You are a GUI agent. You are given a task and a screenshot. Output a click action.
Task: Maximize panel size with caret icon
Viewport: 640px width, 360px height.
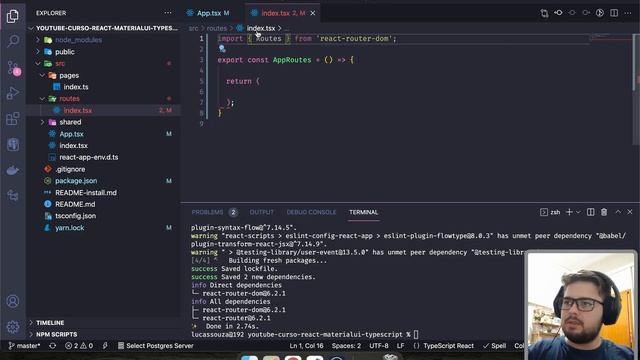(618, 212)
